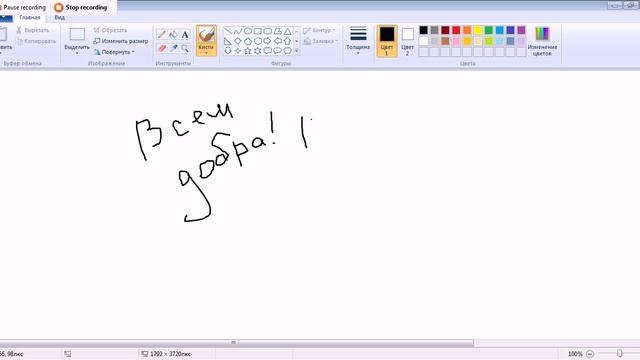Choose the Cloud callout shape
640x360 pixels.
[288, 51]
